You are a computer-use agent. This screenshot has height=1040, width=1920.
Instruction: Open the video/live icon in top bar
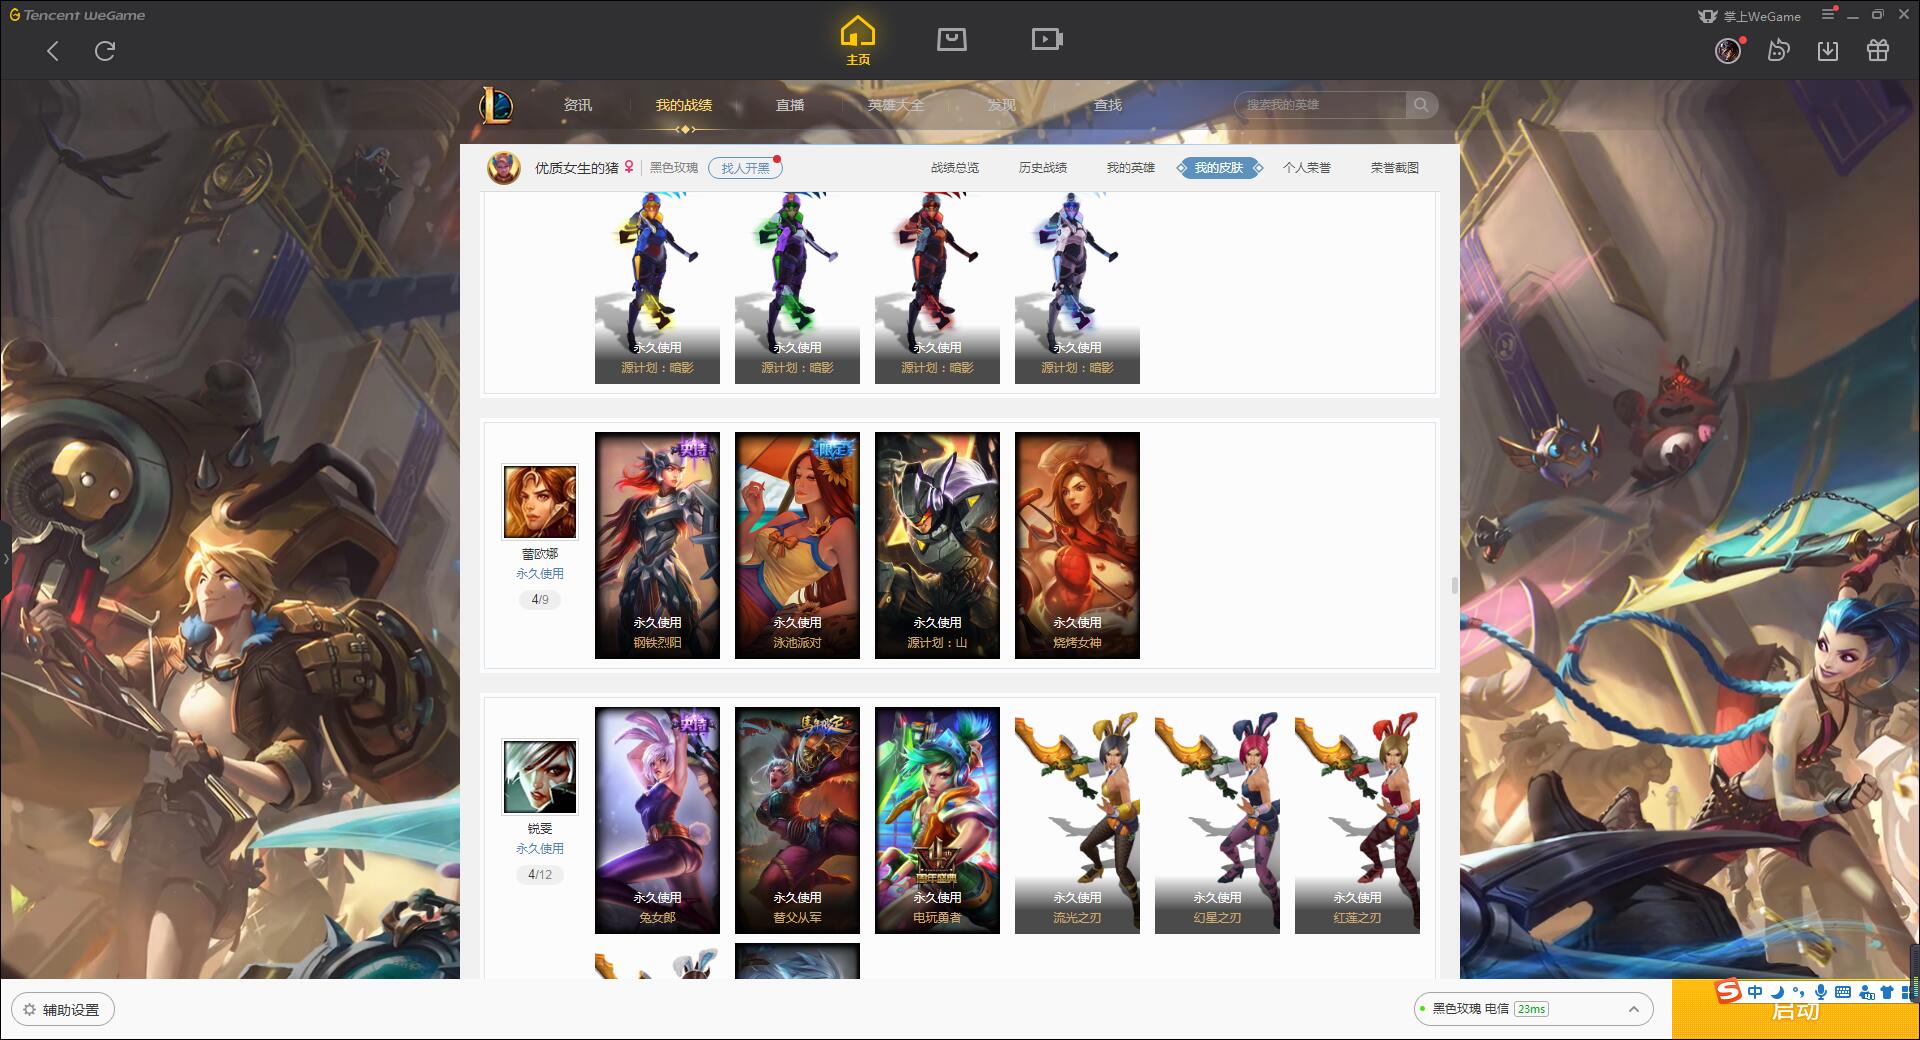1047,39
